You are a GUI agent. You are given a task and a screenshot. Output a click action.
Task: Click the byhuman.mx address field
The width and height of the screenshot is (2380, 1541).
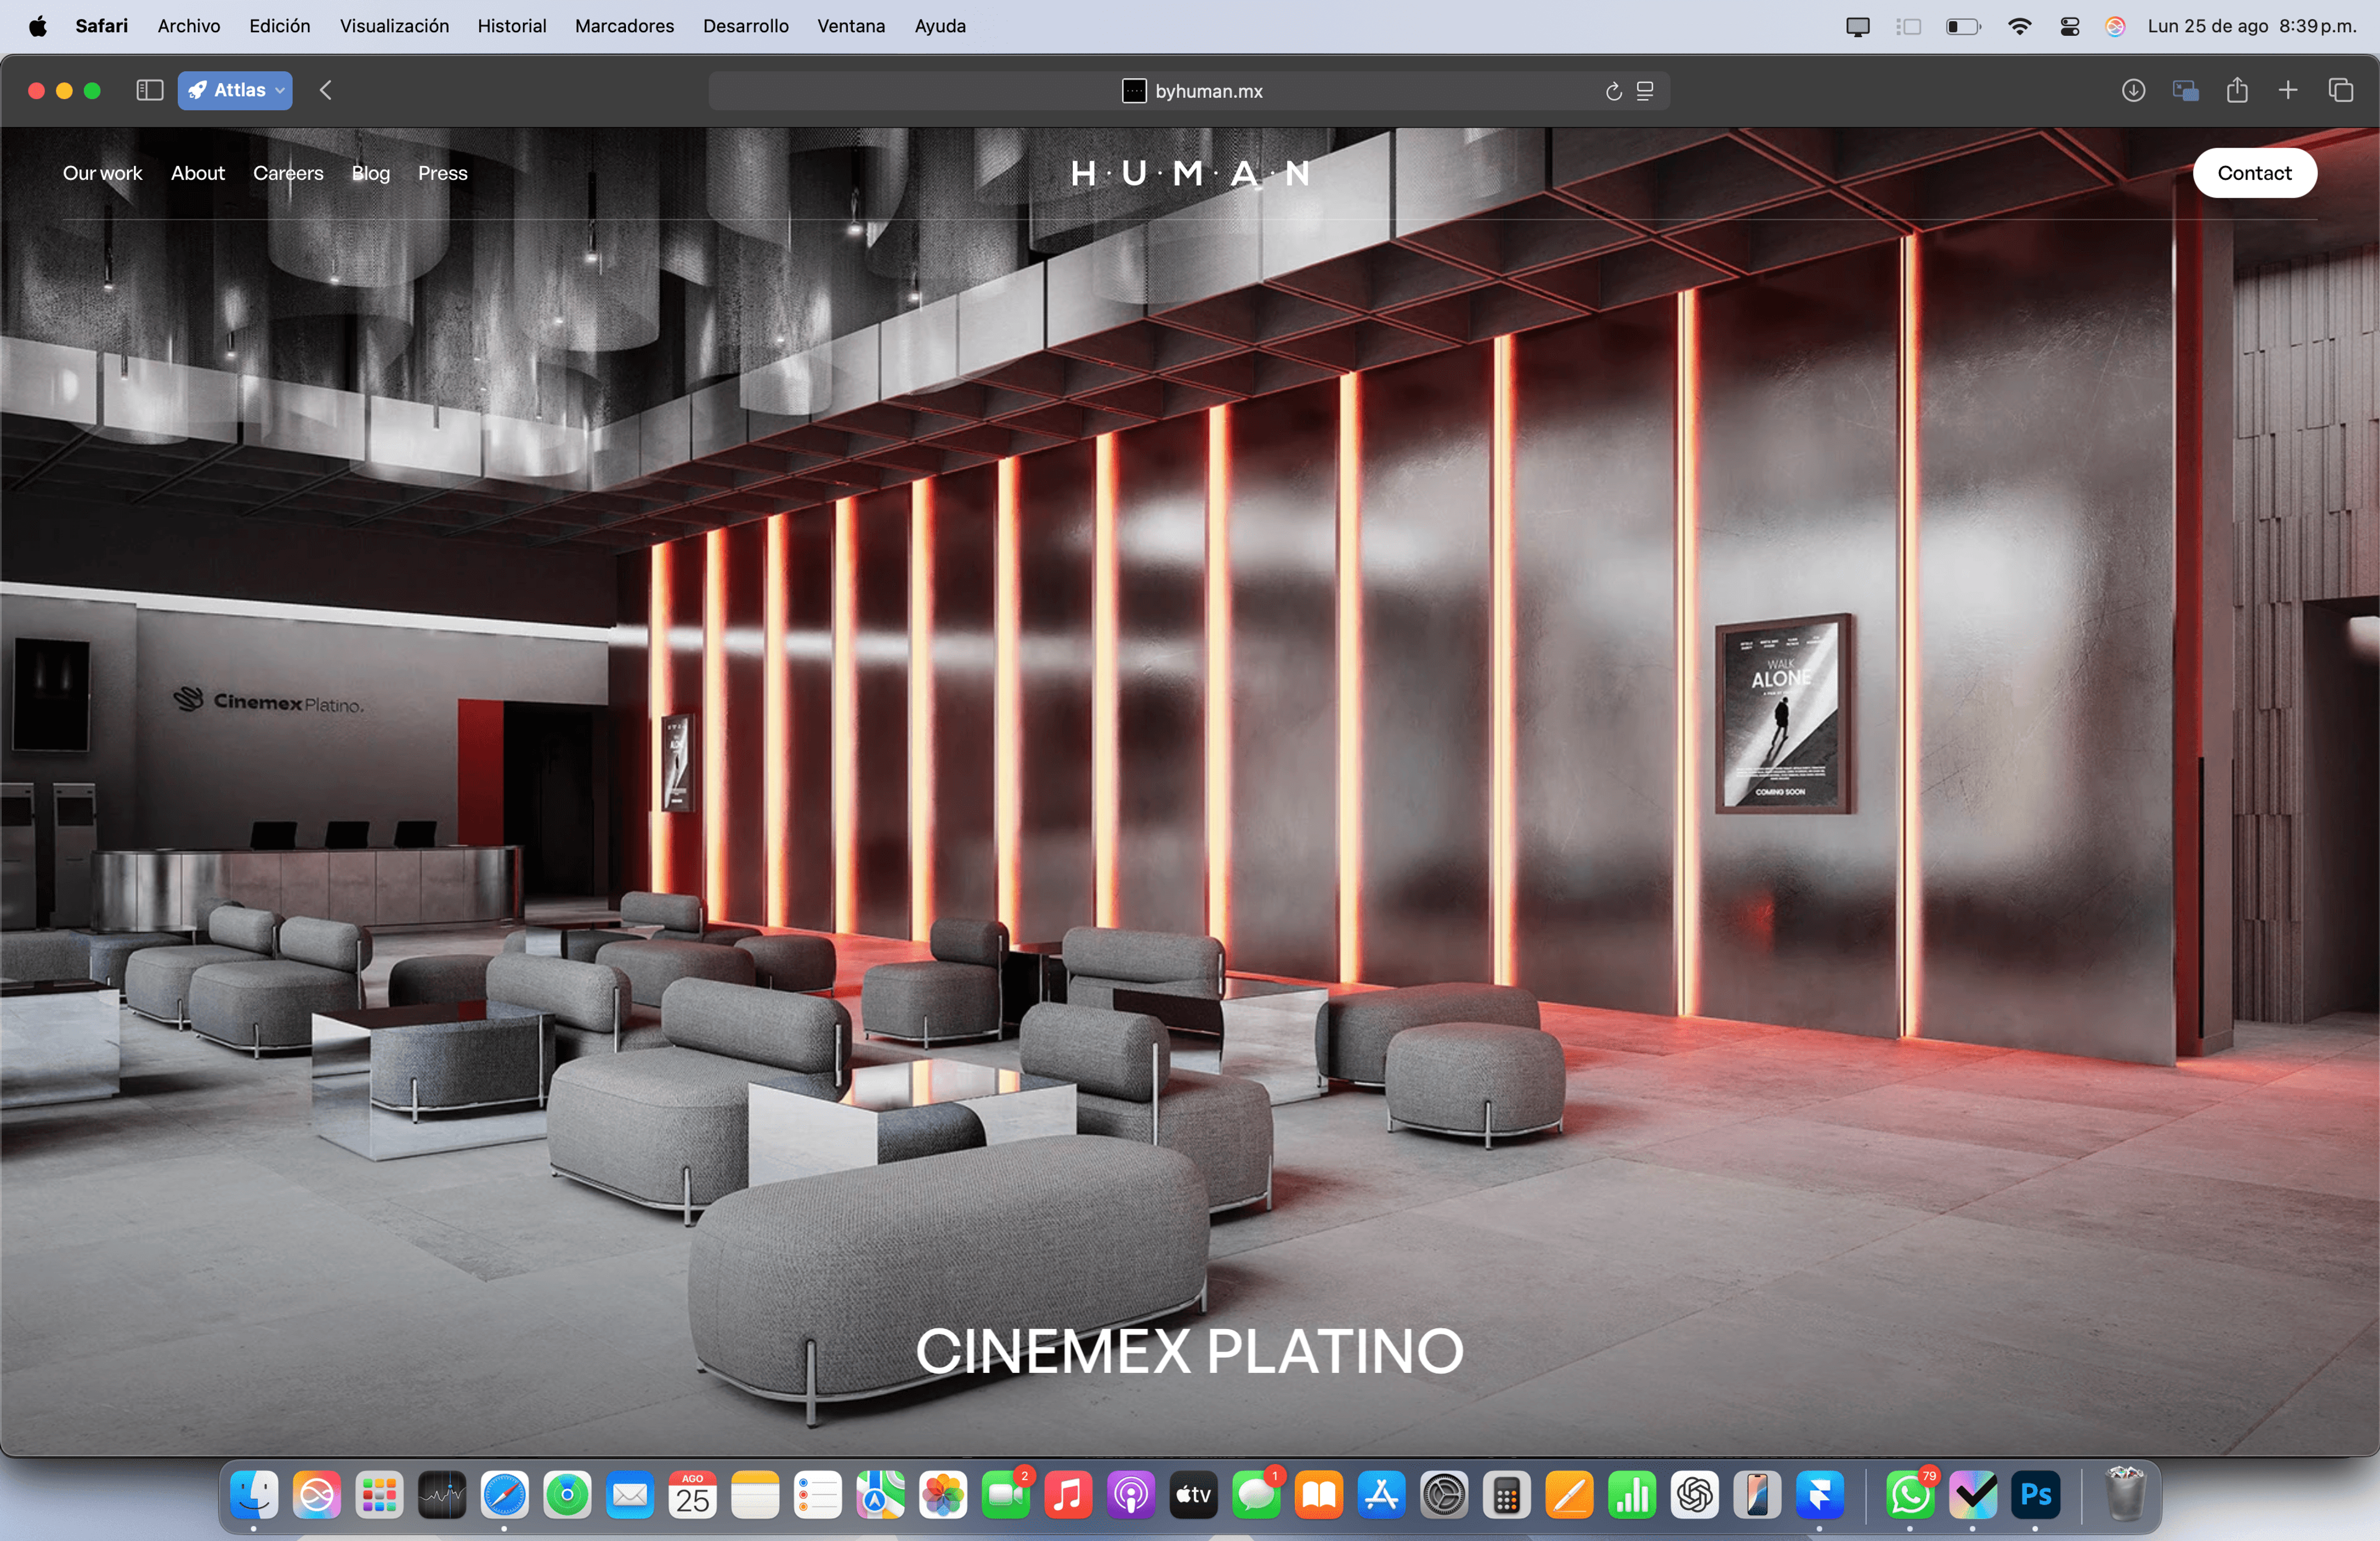(x=1189, y=91)
